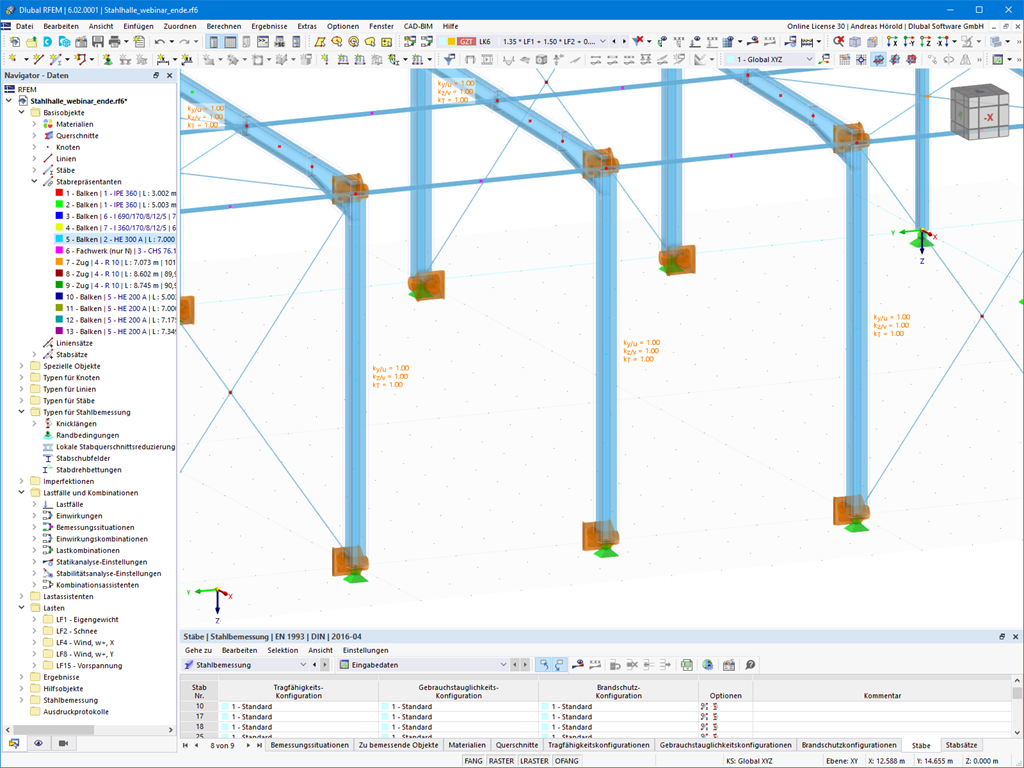
Task: Click red swatch of 1 - Balken IPE 360
Action: point(59,193)
